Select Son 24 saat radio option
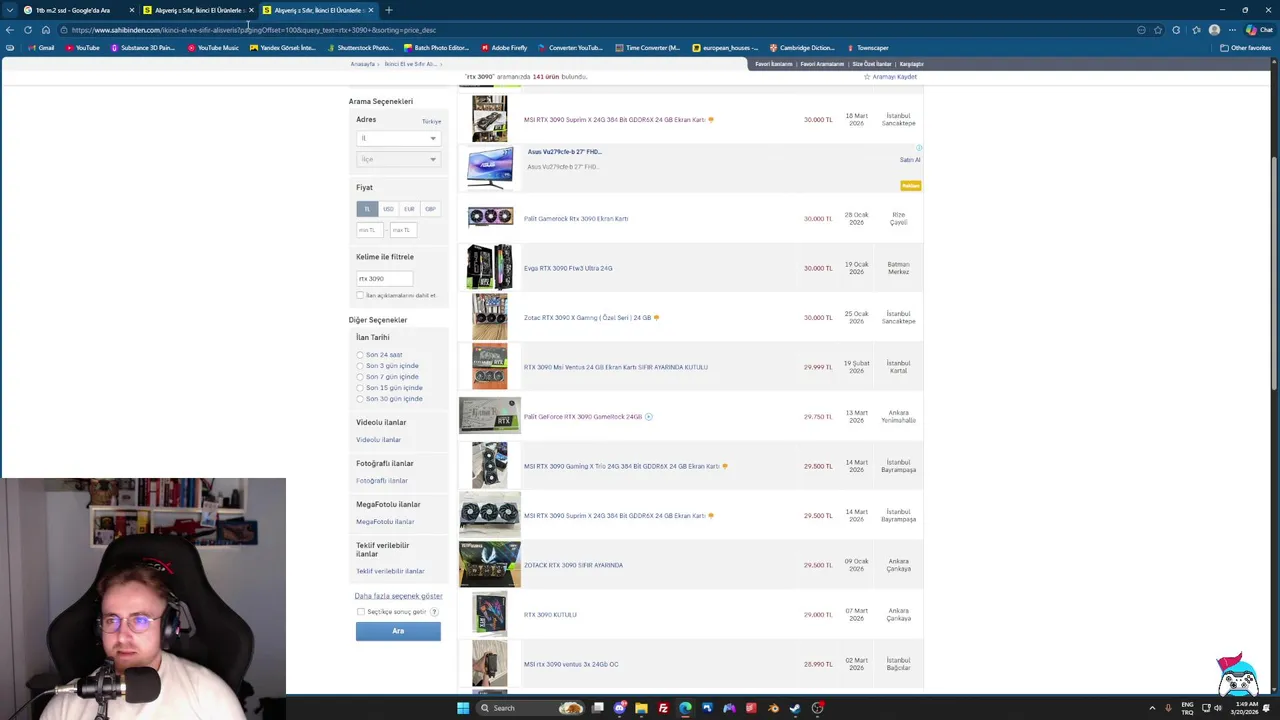Viewport: 1280px width, 720px height. coord(360,355)
